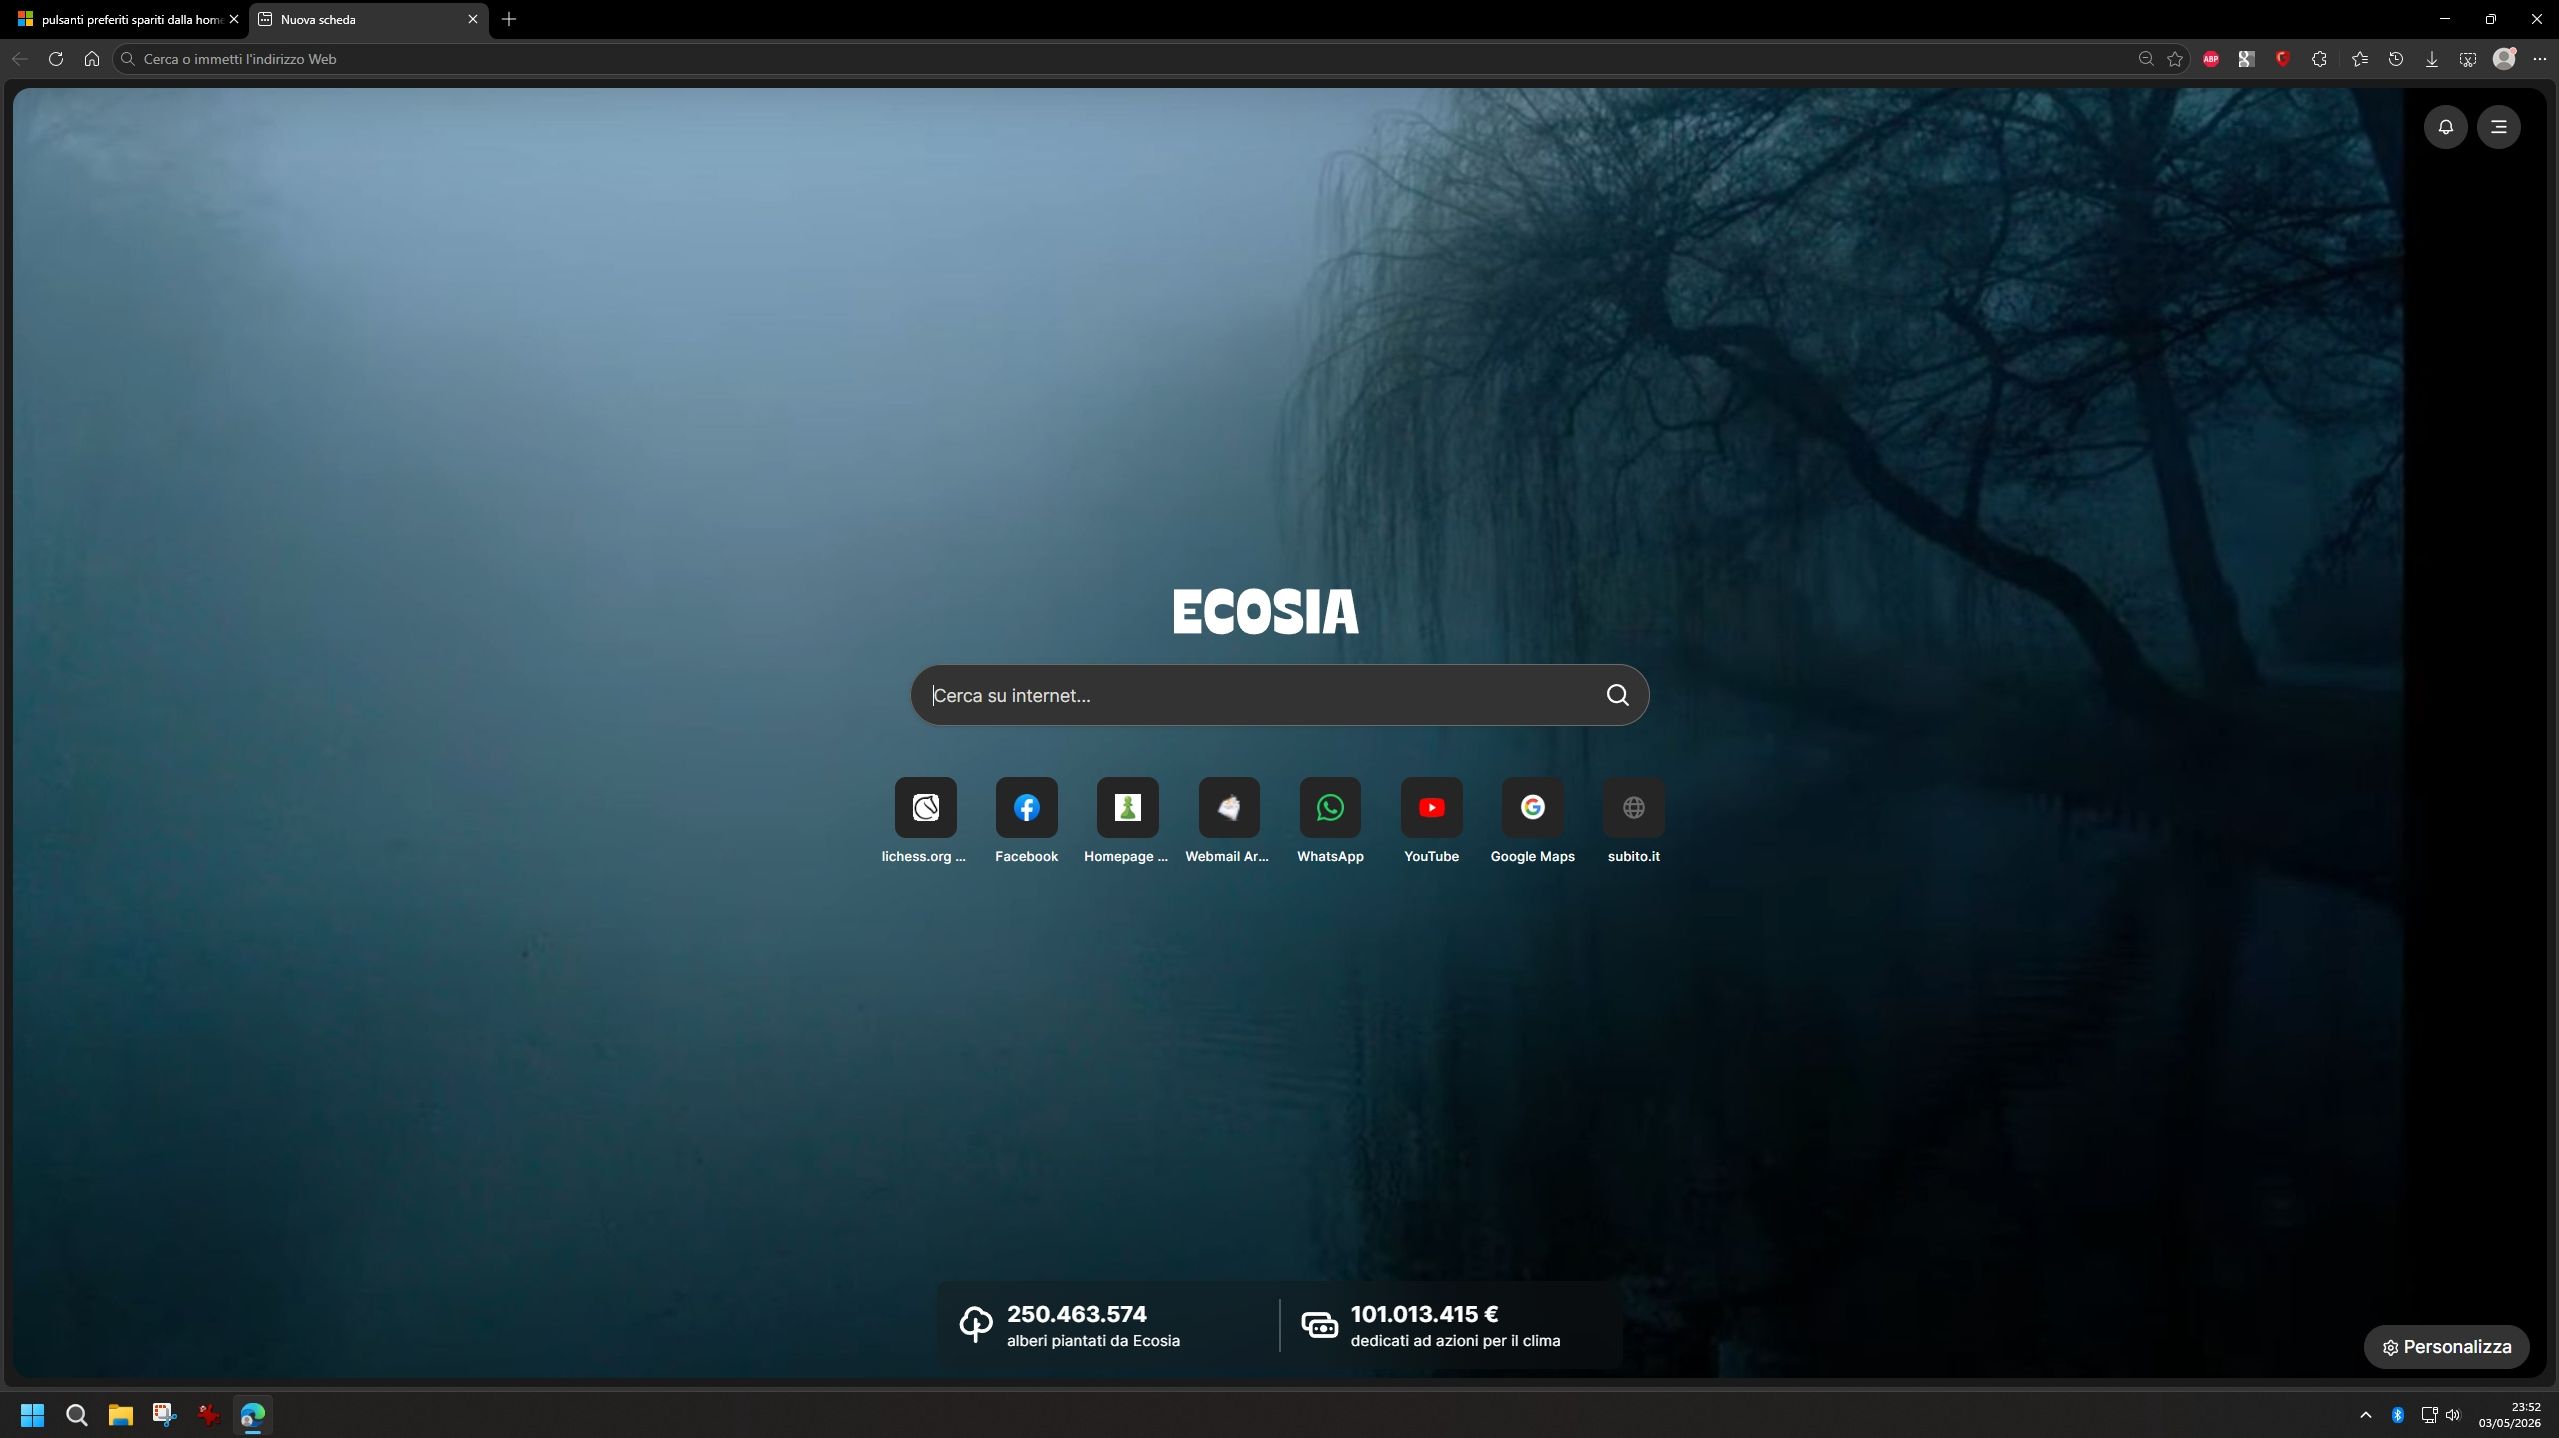Close the 'Nuova scheda' tab
The image size is (2559, 1438).
click(473, 19)
